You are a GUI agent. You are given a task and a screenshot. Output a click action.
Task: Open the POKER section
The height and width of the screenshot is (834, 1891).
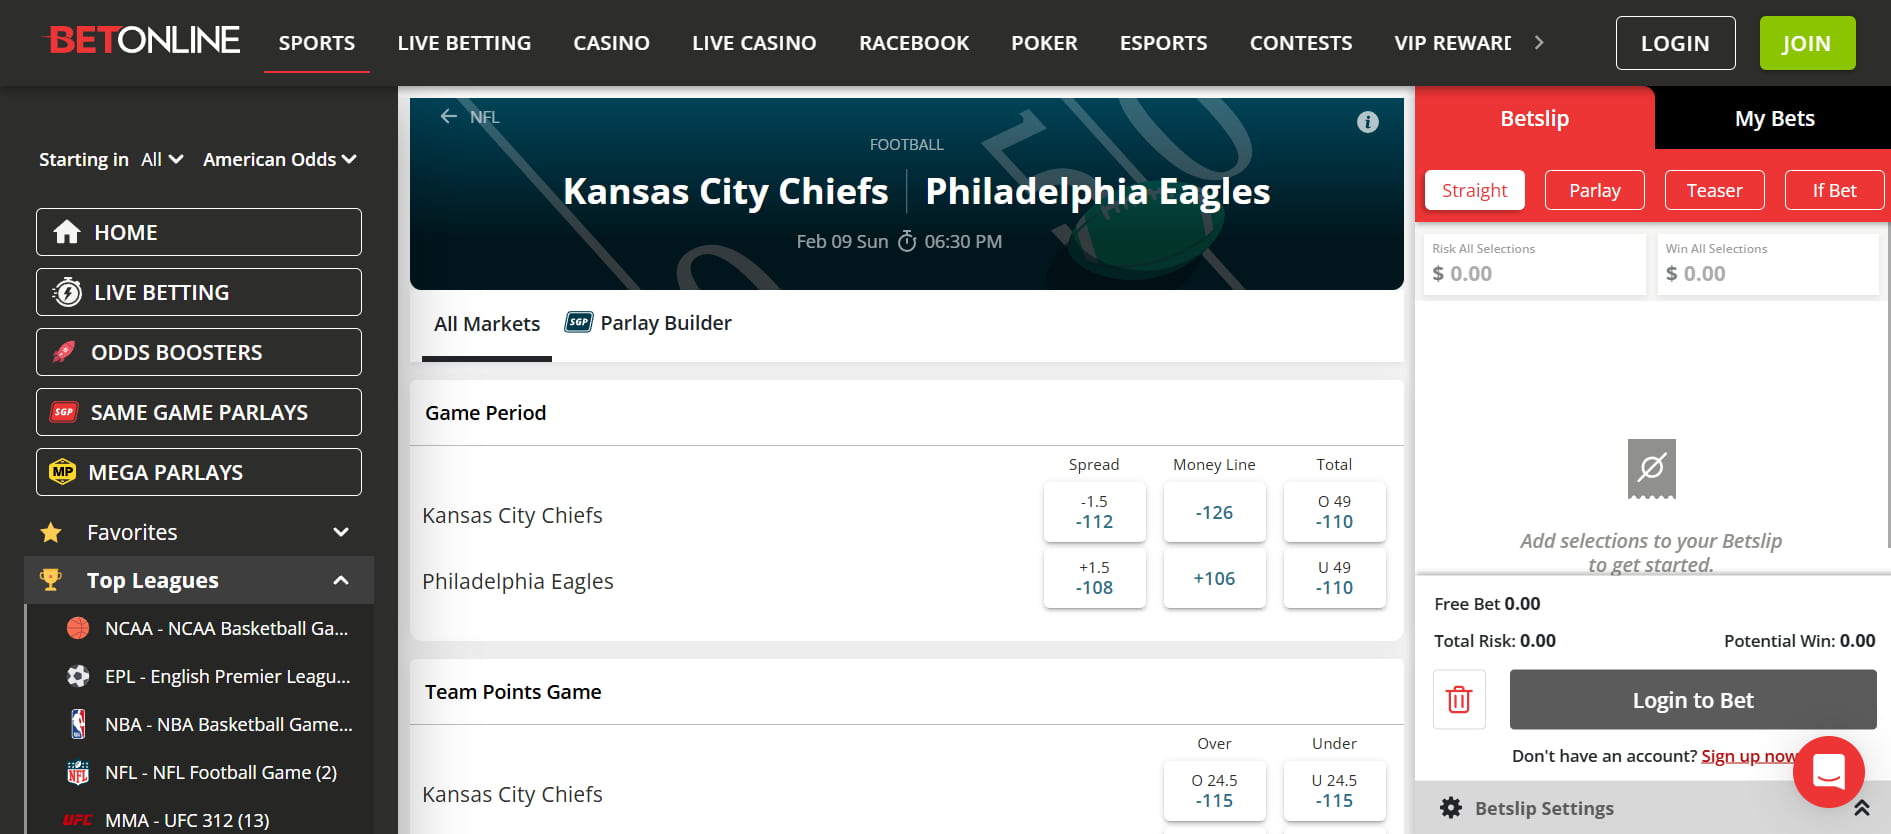(1044, 43)
